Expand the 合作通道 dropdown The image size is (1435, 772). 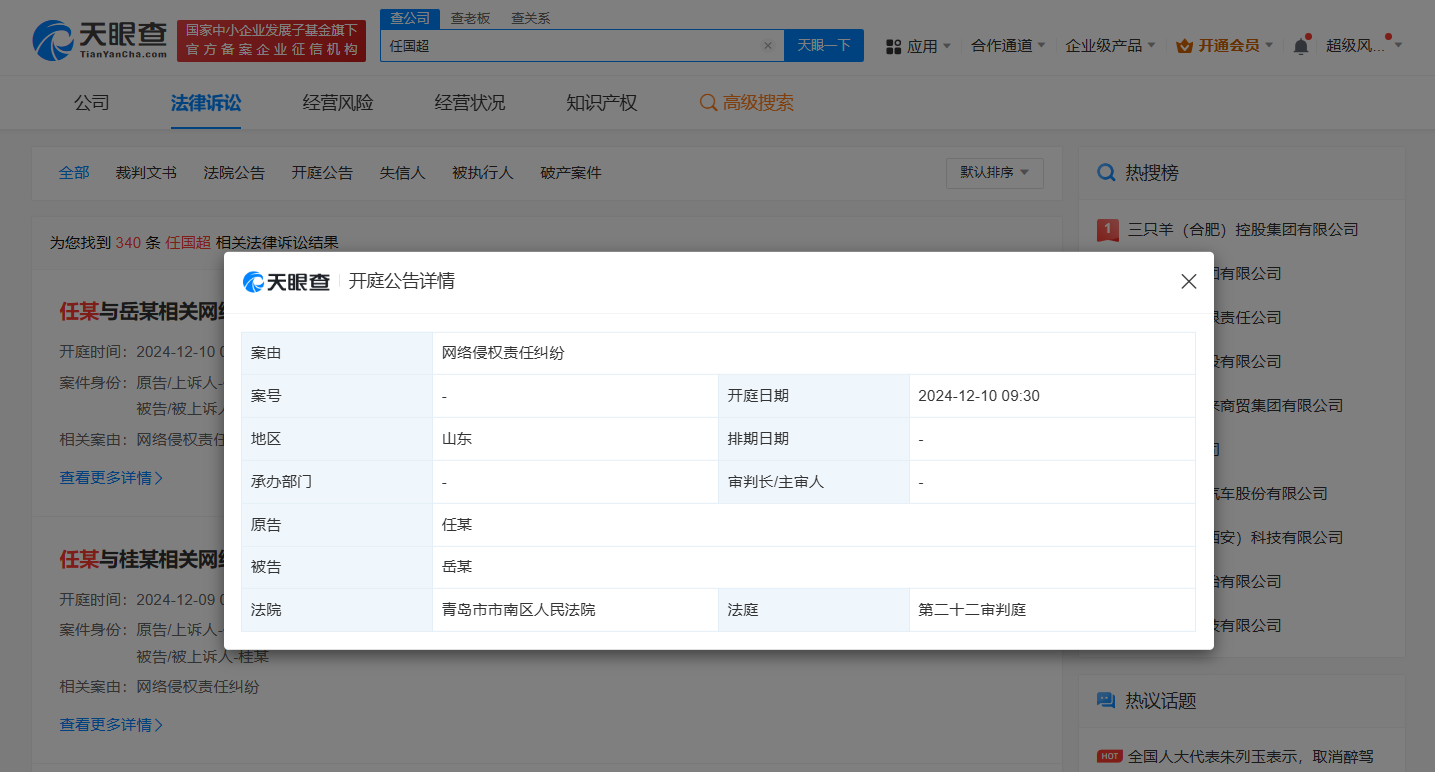click(x=1007, y=46)
